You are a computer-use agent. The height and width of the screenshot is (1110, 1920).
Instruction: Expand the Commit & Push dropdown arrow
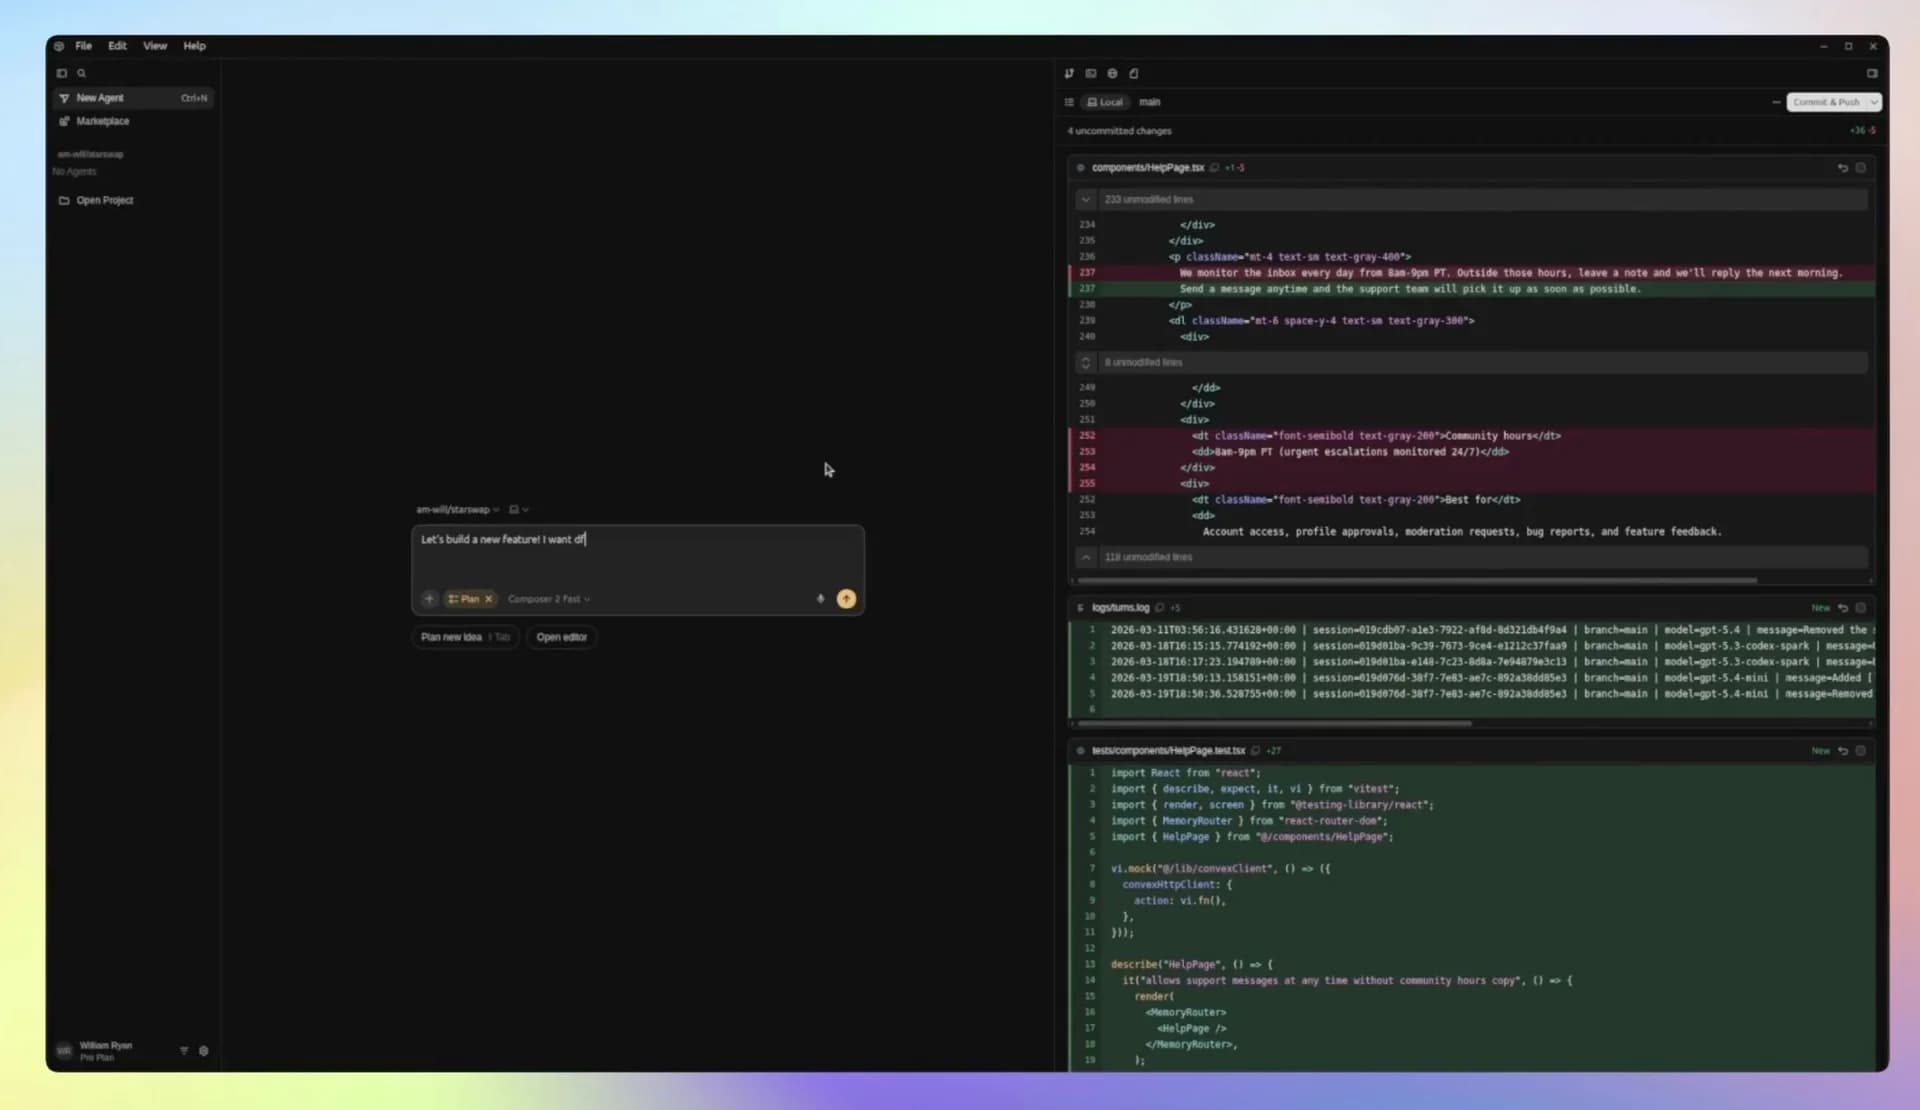[1871, 101]
